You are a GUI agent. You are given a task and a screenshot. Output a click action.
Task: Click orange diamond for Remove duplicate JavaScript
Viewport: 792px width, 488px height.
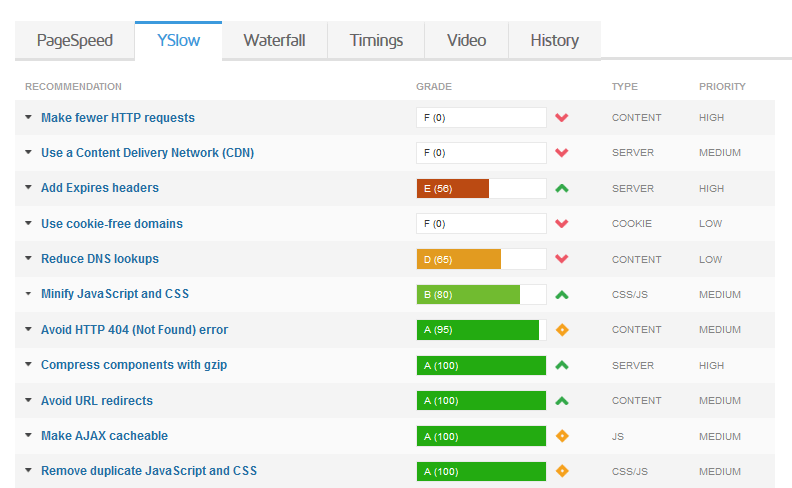[562, 471]
